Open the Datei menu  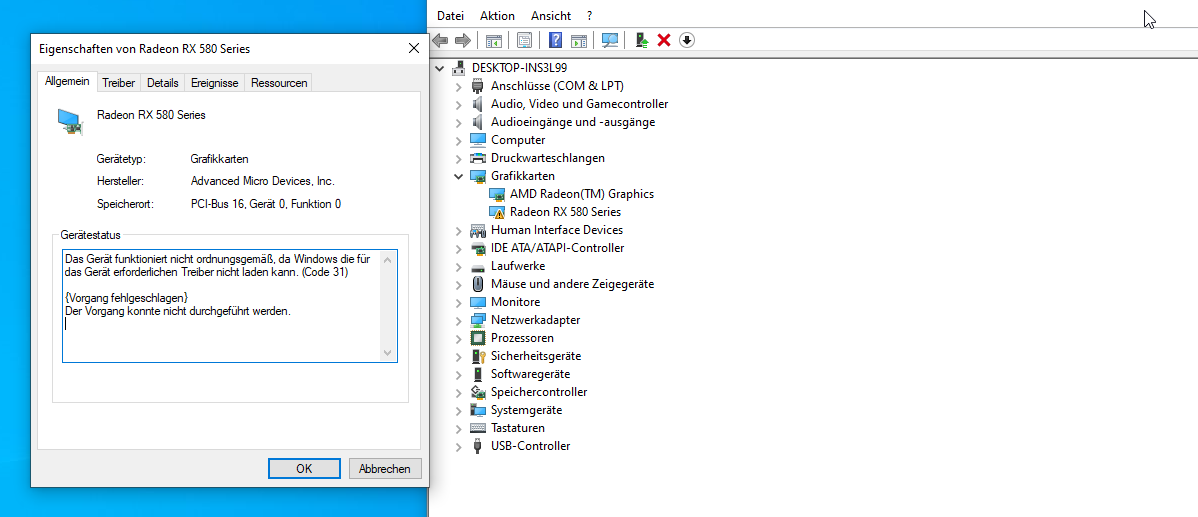tap(451, 15)
